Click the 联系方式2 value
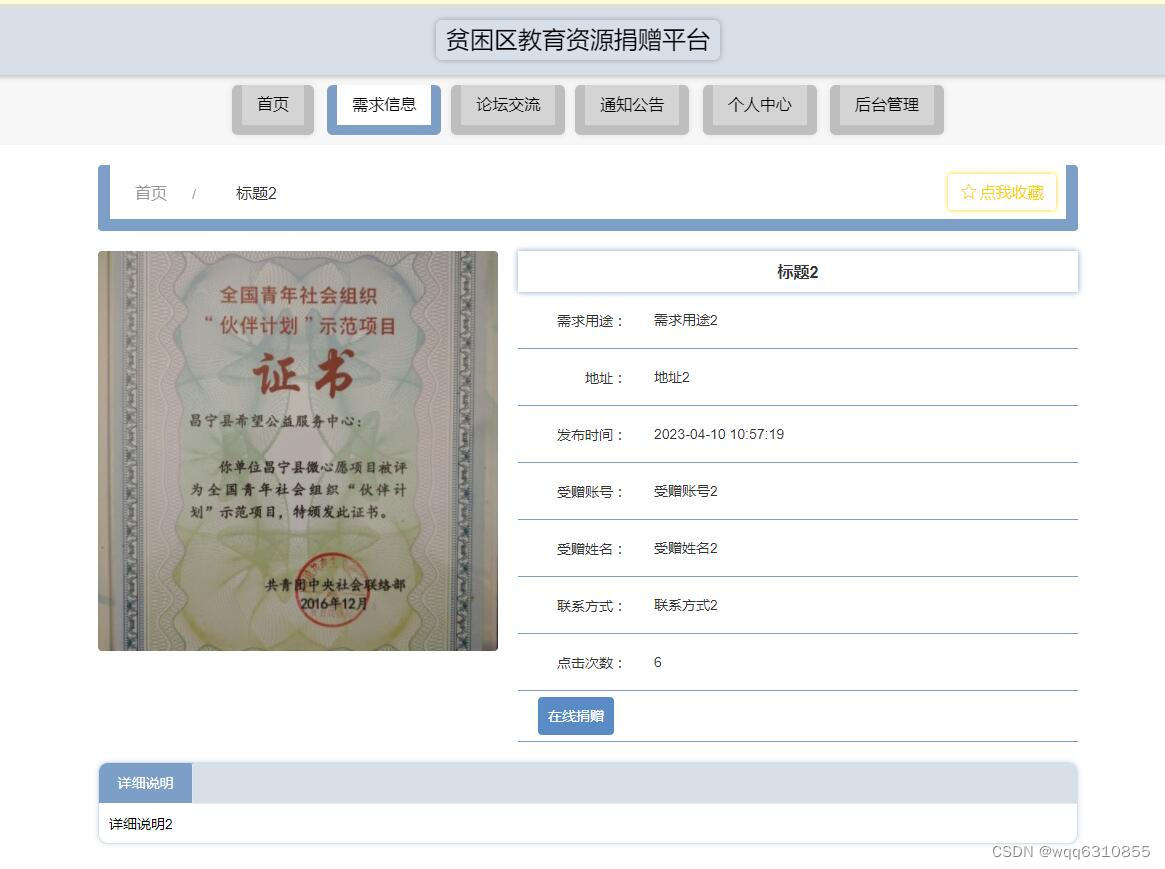Image resolution: width=1165 pixels, height=869 pixels. pyautogui.click(x=685, y=605)
